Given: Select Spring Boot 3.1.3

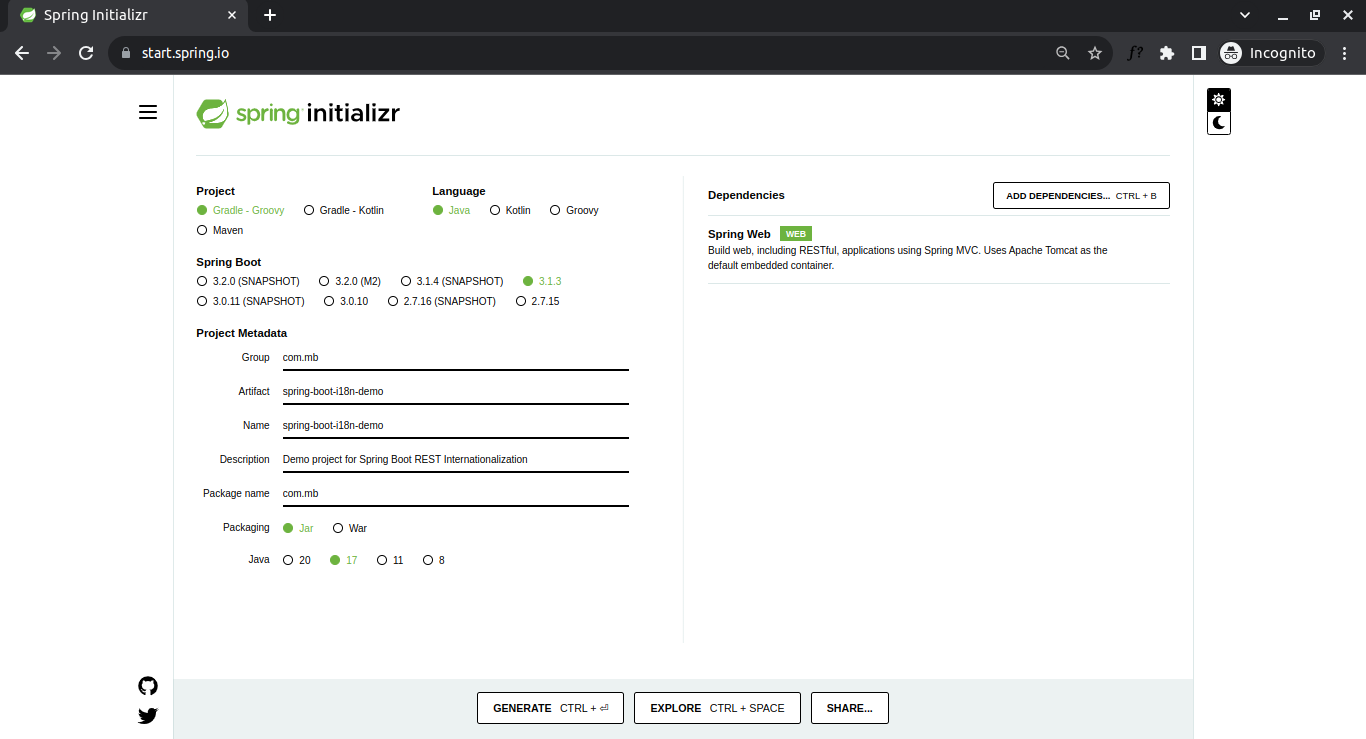Looking at the screenshot, I should [x=541, y=282].
